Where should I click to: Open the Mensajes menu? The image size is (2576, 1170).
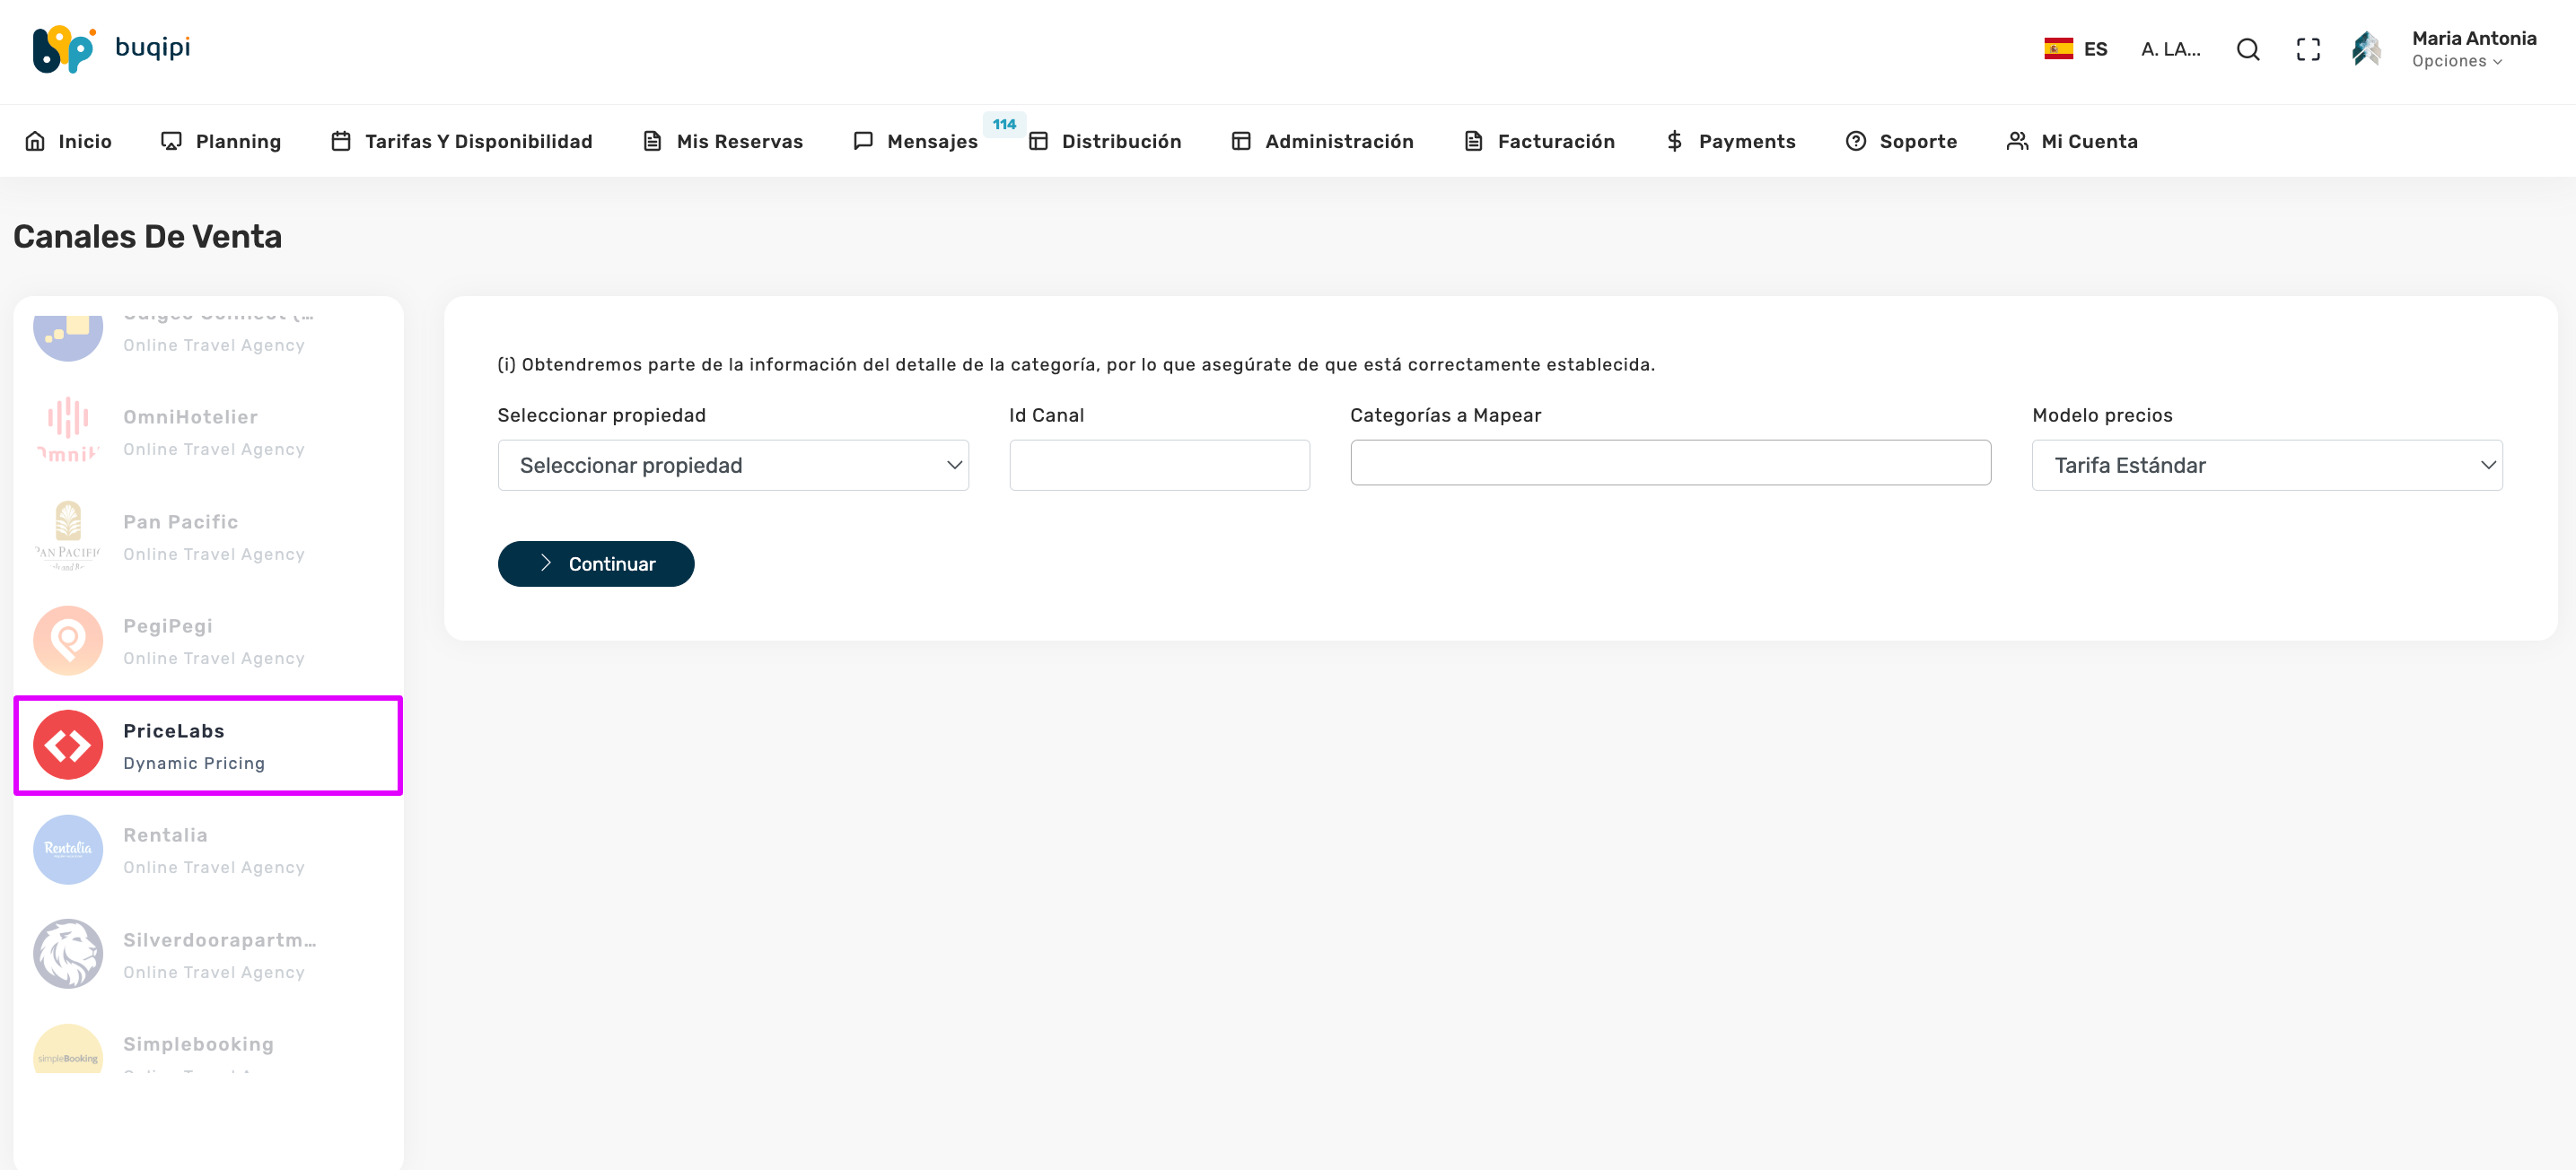click(x=915, y=141)
